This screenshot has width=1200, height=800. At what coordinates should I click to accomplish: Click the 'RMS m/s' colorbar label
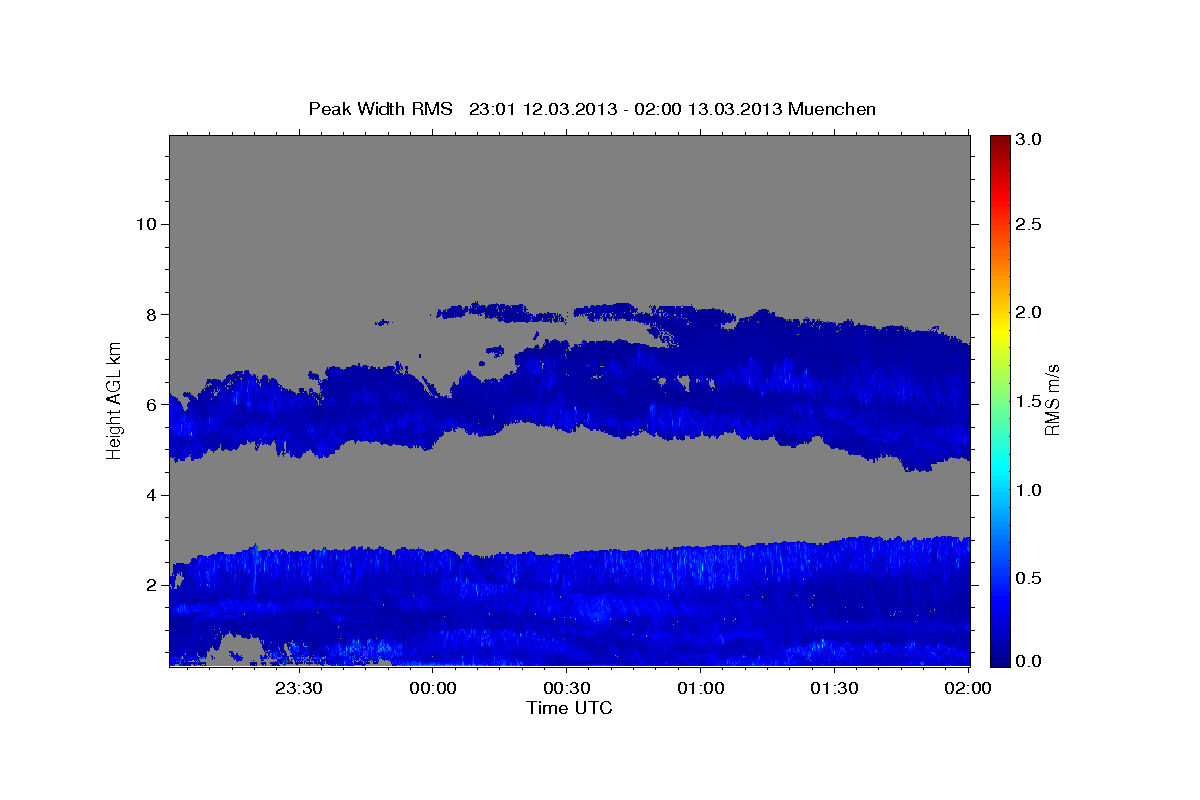(1051, 401)
